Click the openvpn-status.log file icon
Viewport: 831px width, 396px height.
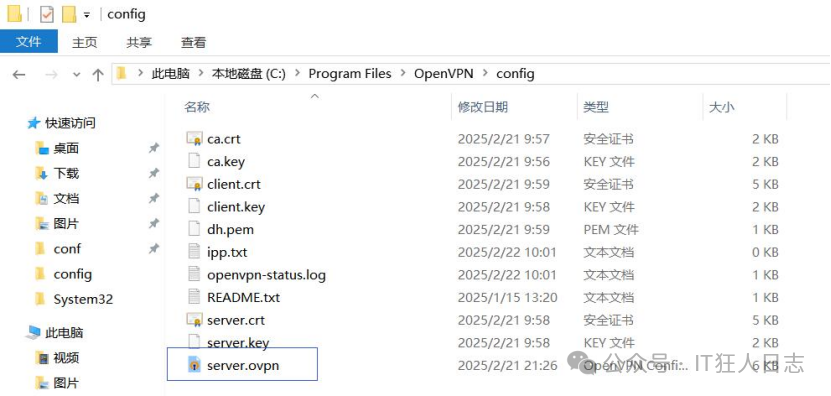pos(195,275)
